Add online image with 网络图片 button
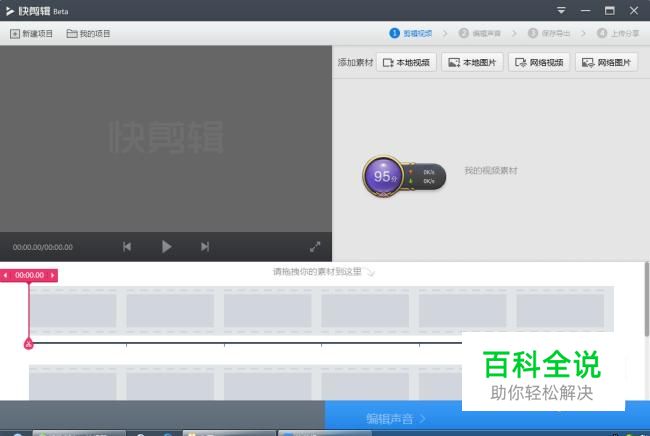 coord(606,63)
